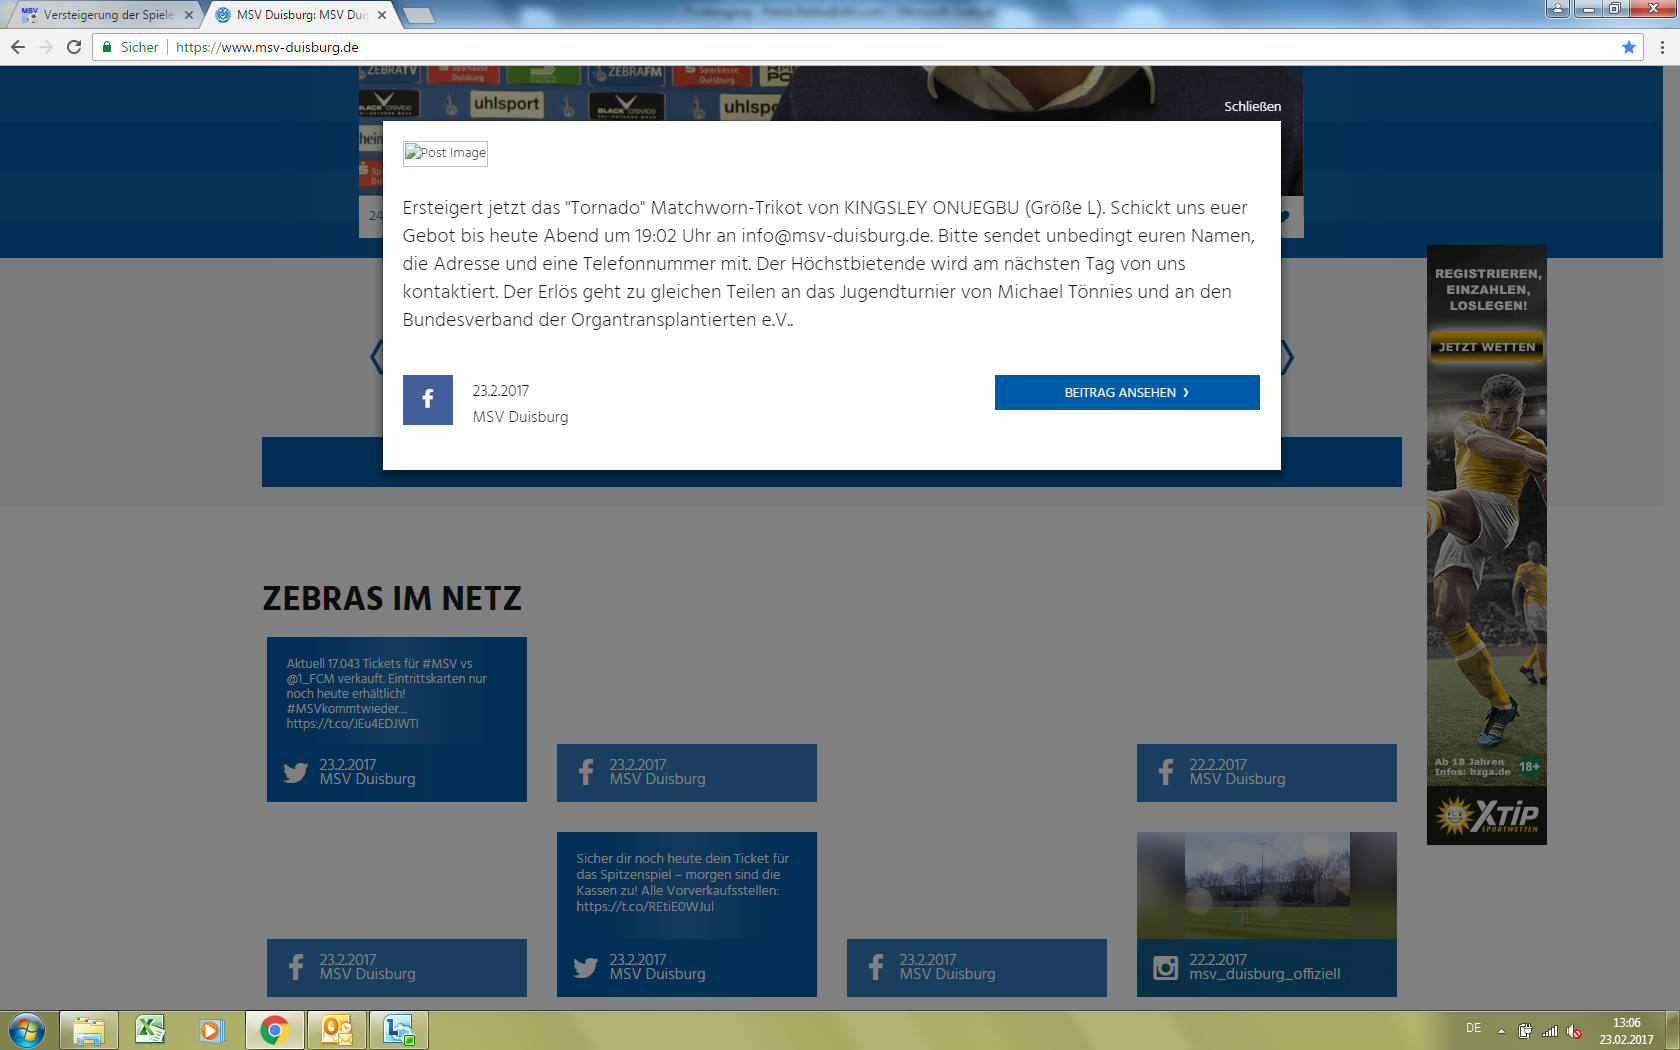Close the popup via Schließen link
This screenshot has width=1680, height=1050.
[1252, 106]
